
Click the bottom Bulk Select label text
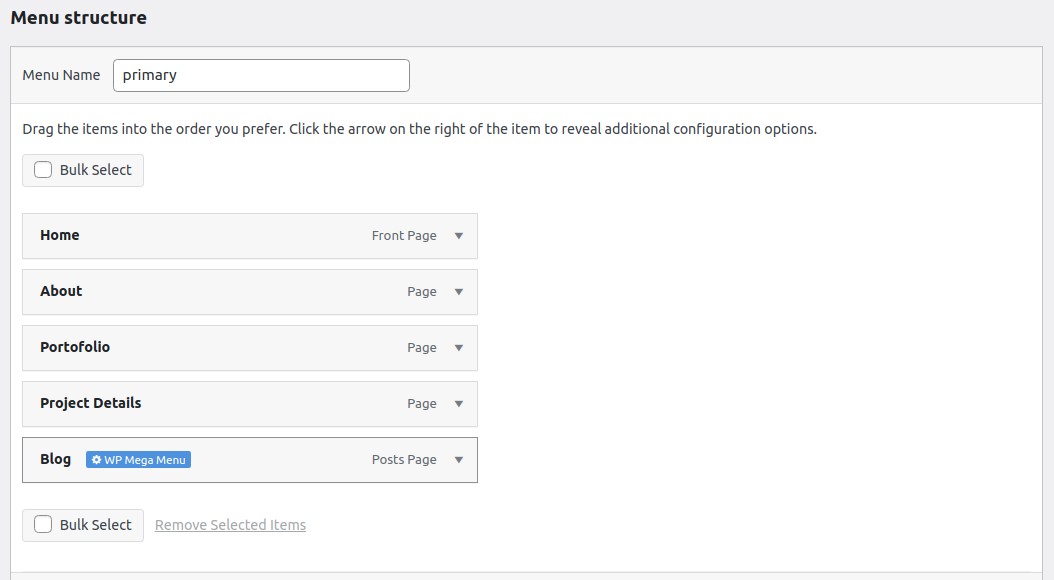[x=96, y=525]
